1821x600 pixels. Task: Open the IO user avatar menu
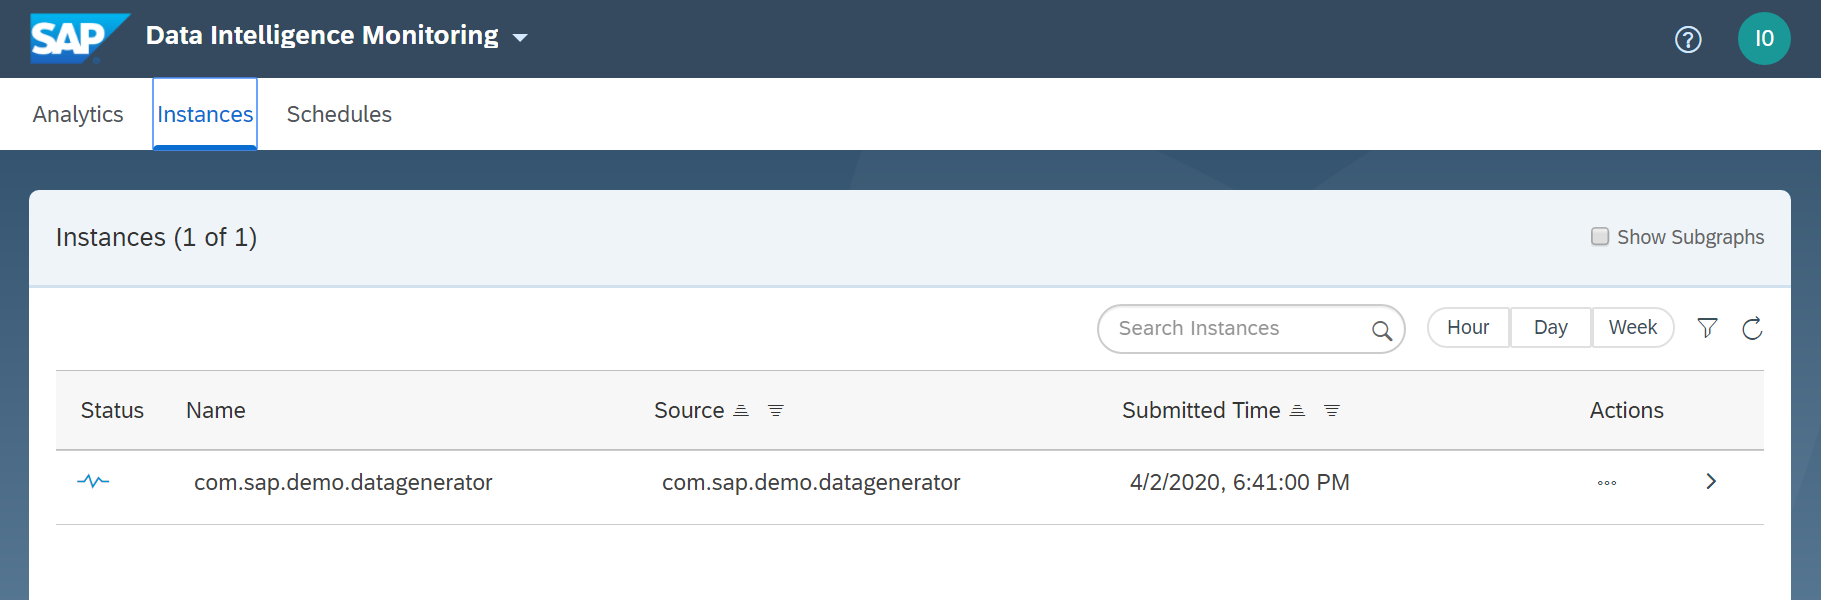(1764, 39)
